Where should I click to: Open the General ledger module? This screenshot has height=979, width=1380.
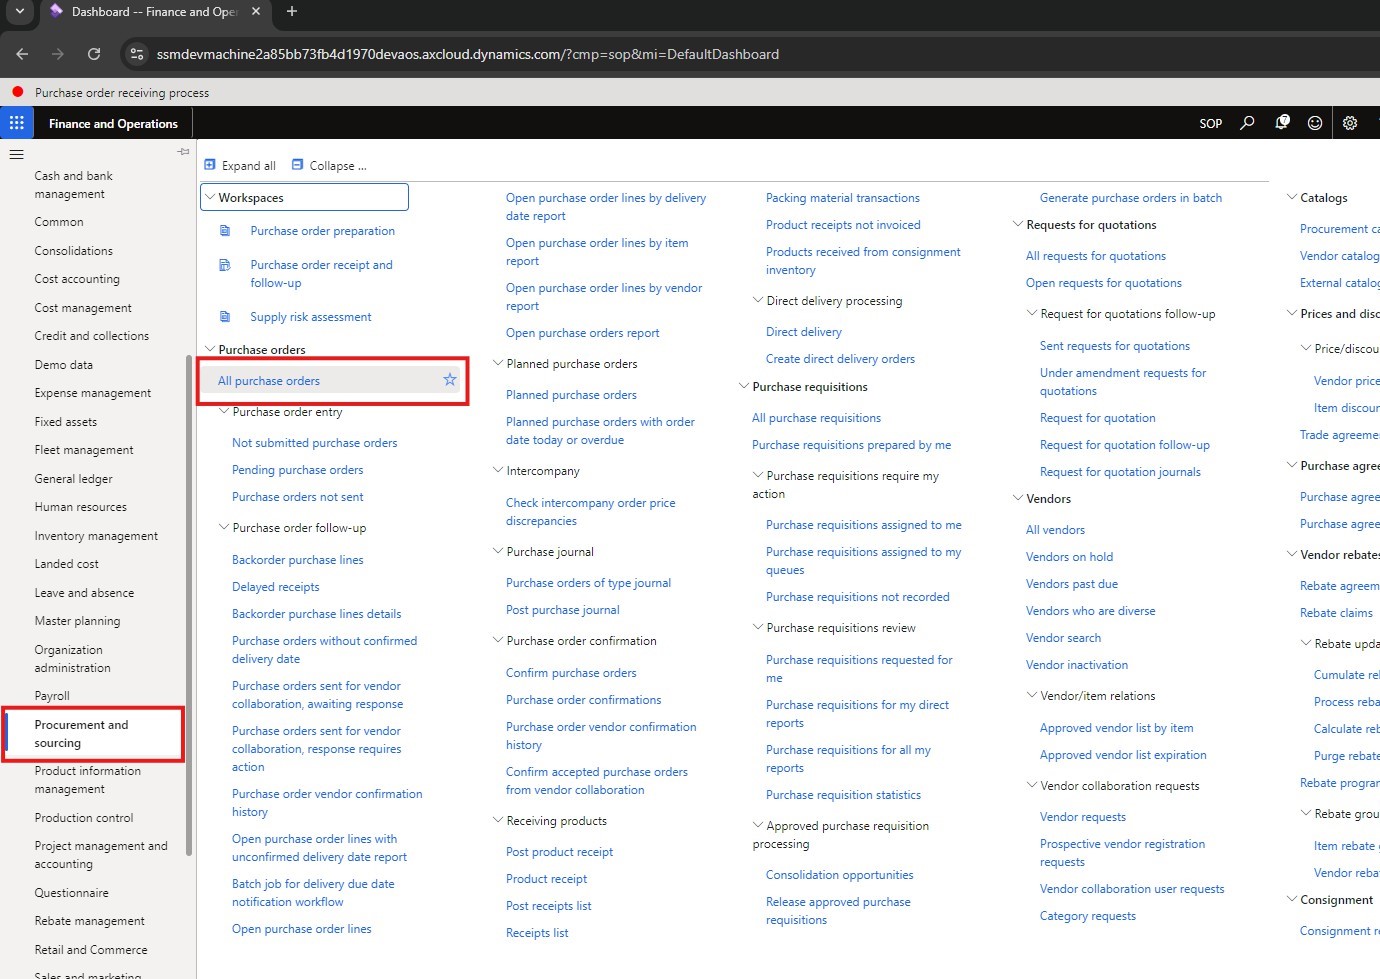point(73,479)
